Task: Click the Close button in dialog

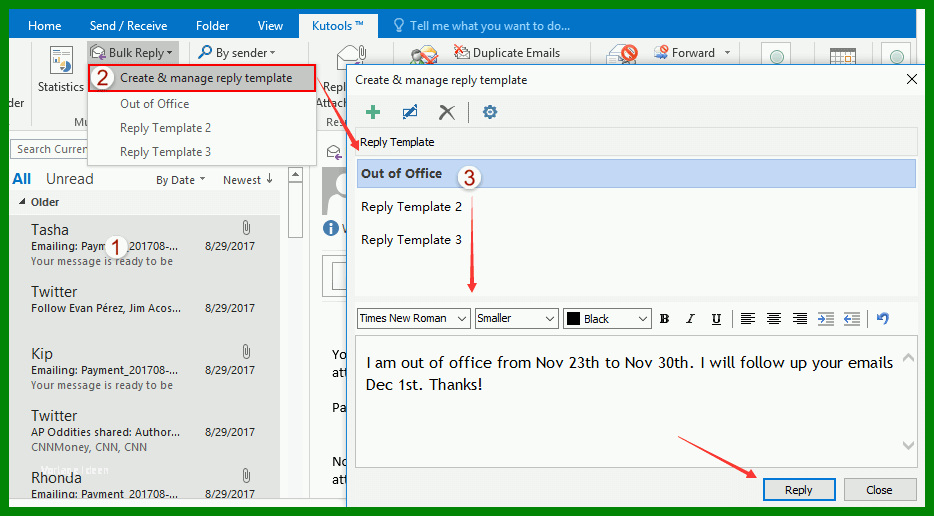Action: (x=879, y=490)
